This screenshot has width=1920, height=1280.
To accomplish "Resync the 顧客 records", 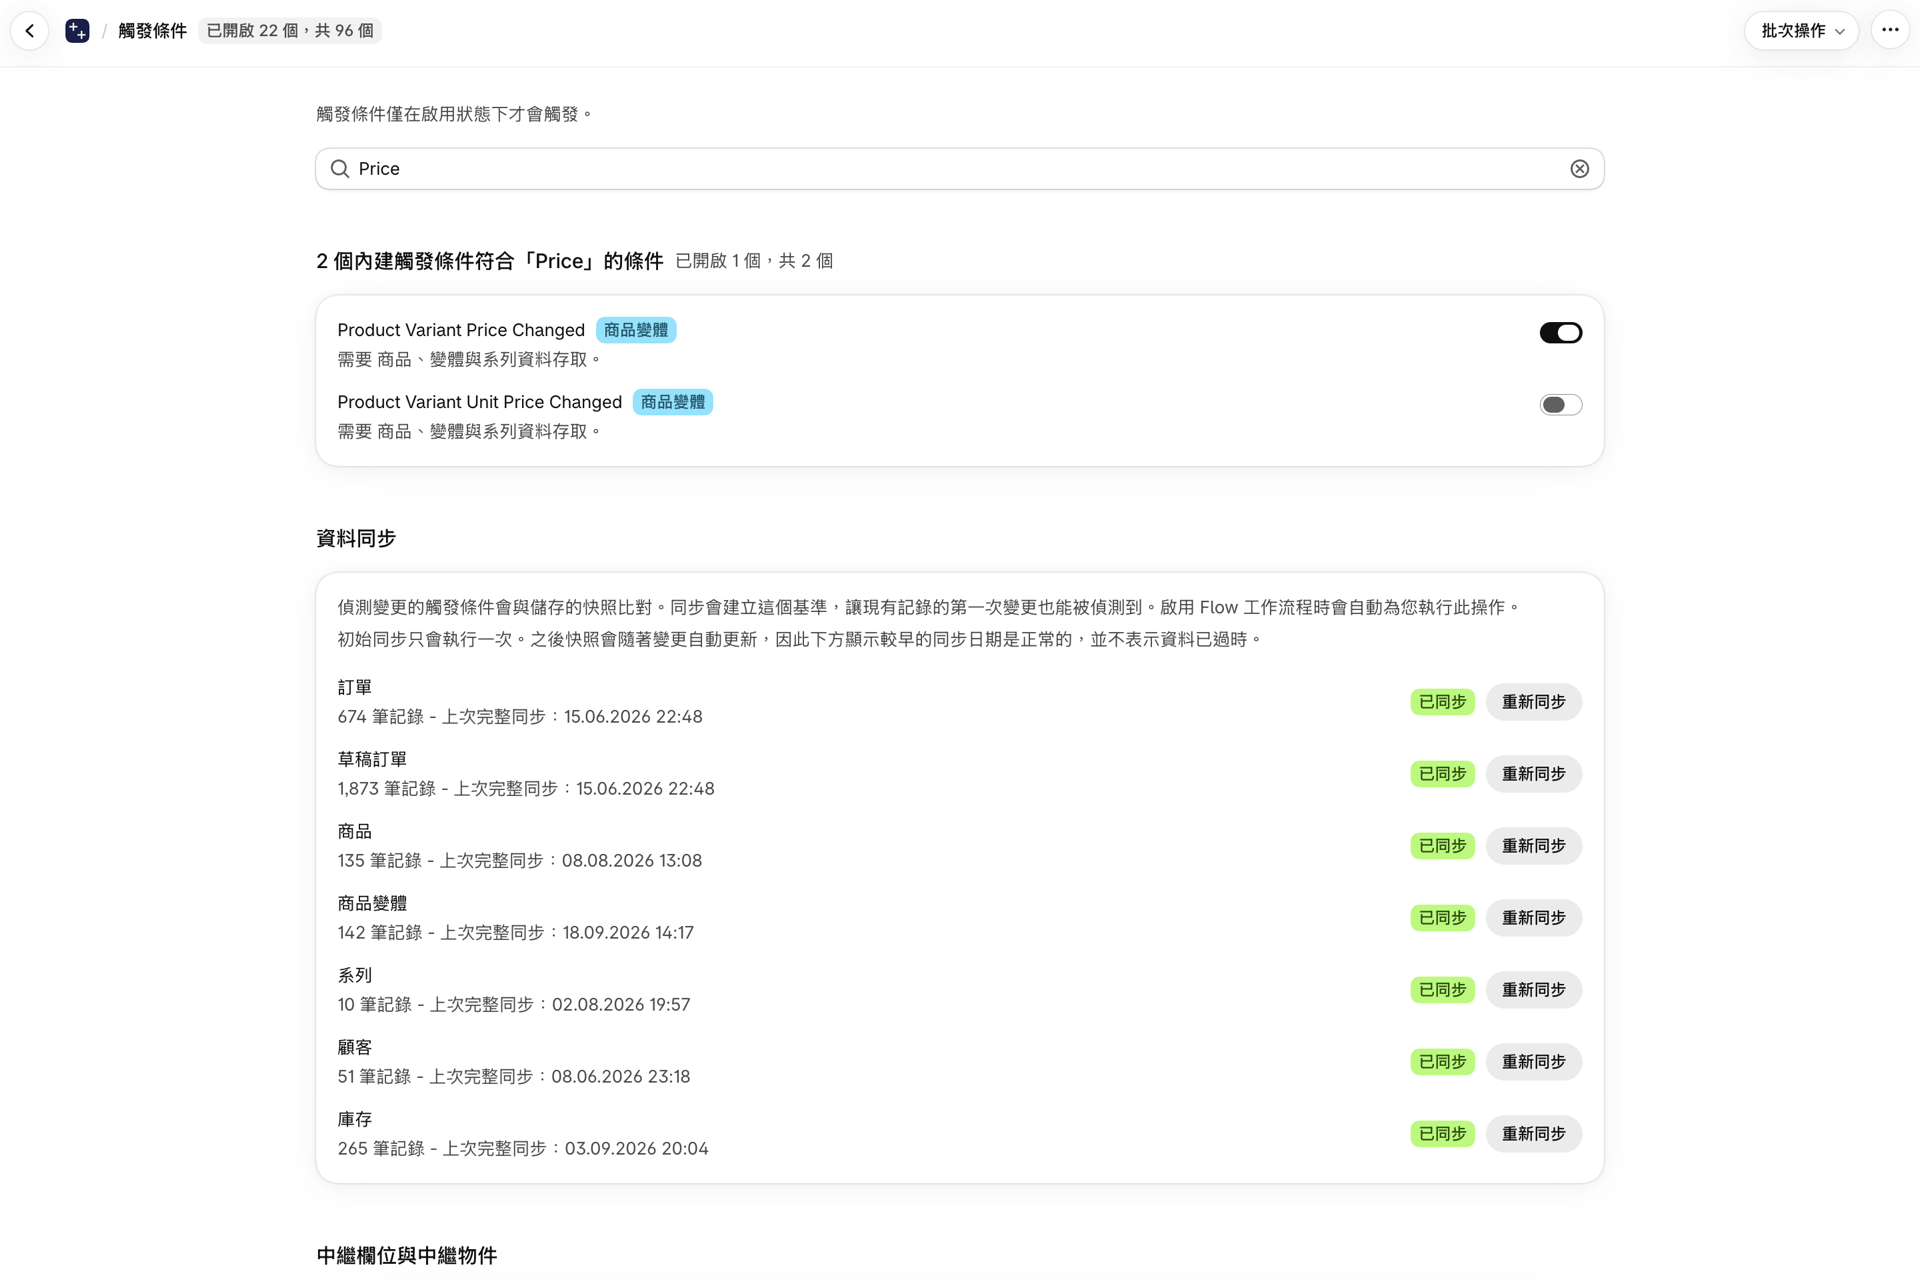I will point(1533,1062).
